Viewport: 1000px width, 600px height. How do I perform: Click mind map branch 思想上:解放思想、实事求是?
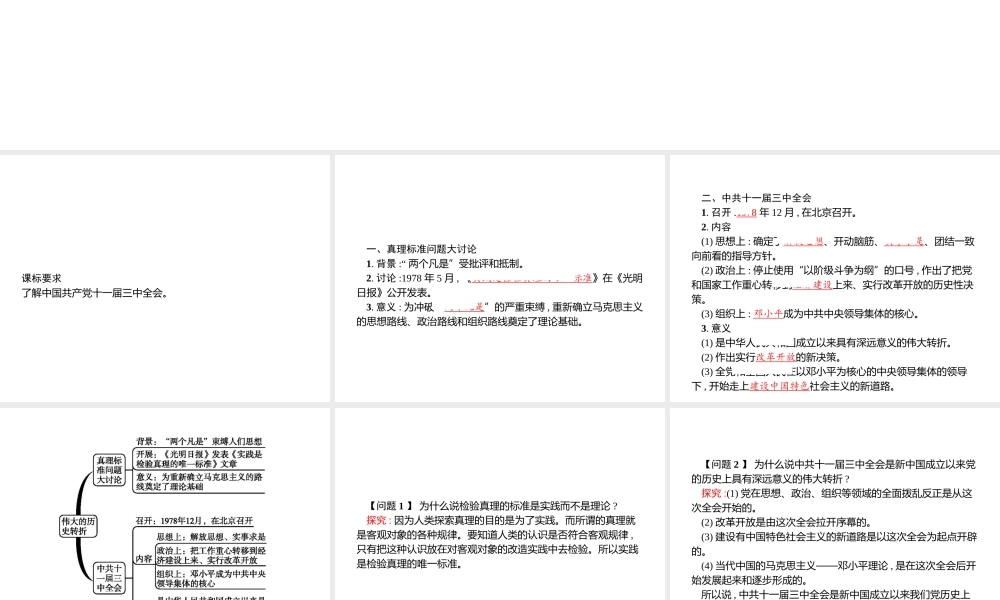point(211,537)
